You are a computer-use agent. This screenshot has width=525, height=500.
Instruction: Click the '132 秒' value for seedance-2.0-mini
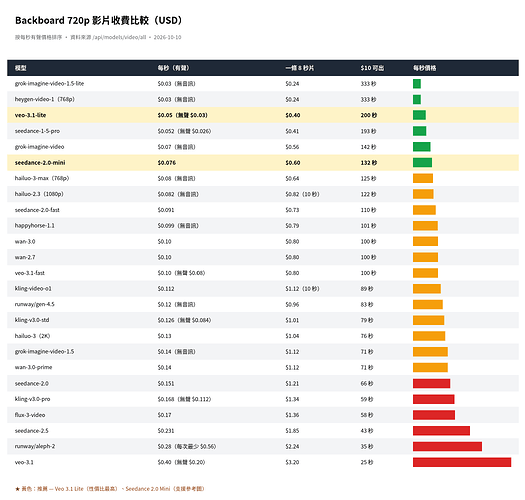(x=369, y=162)
